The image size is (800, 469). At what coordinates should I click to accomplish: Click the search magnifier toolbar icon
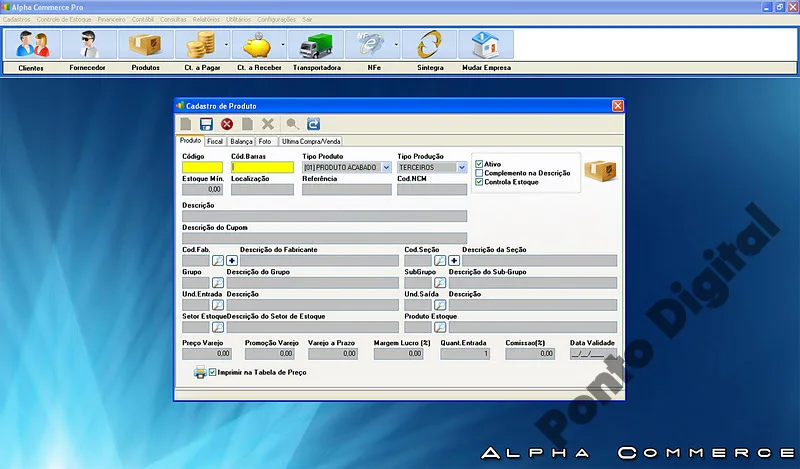point(292,124)
